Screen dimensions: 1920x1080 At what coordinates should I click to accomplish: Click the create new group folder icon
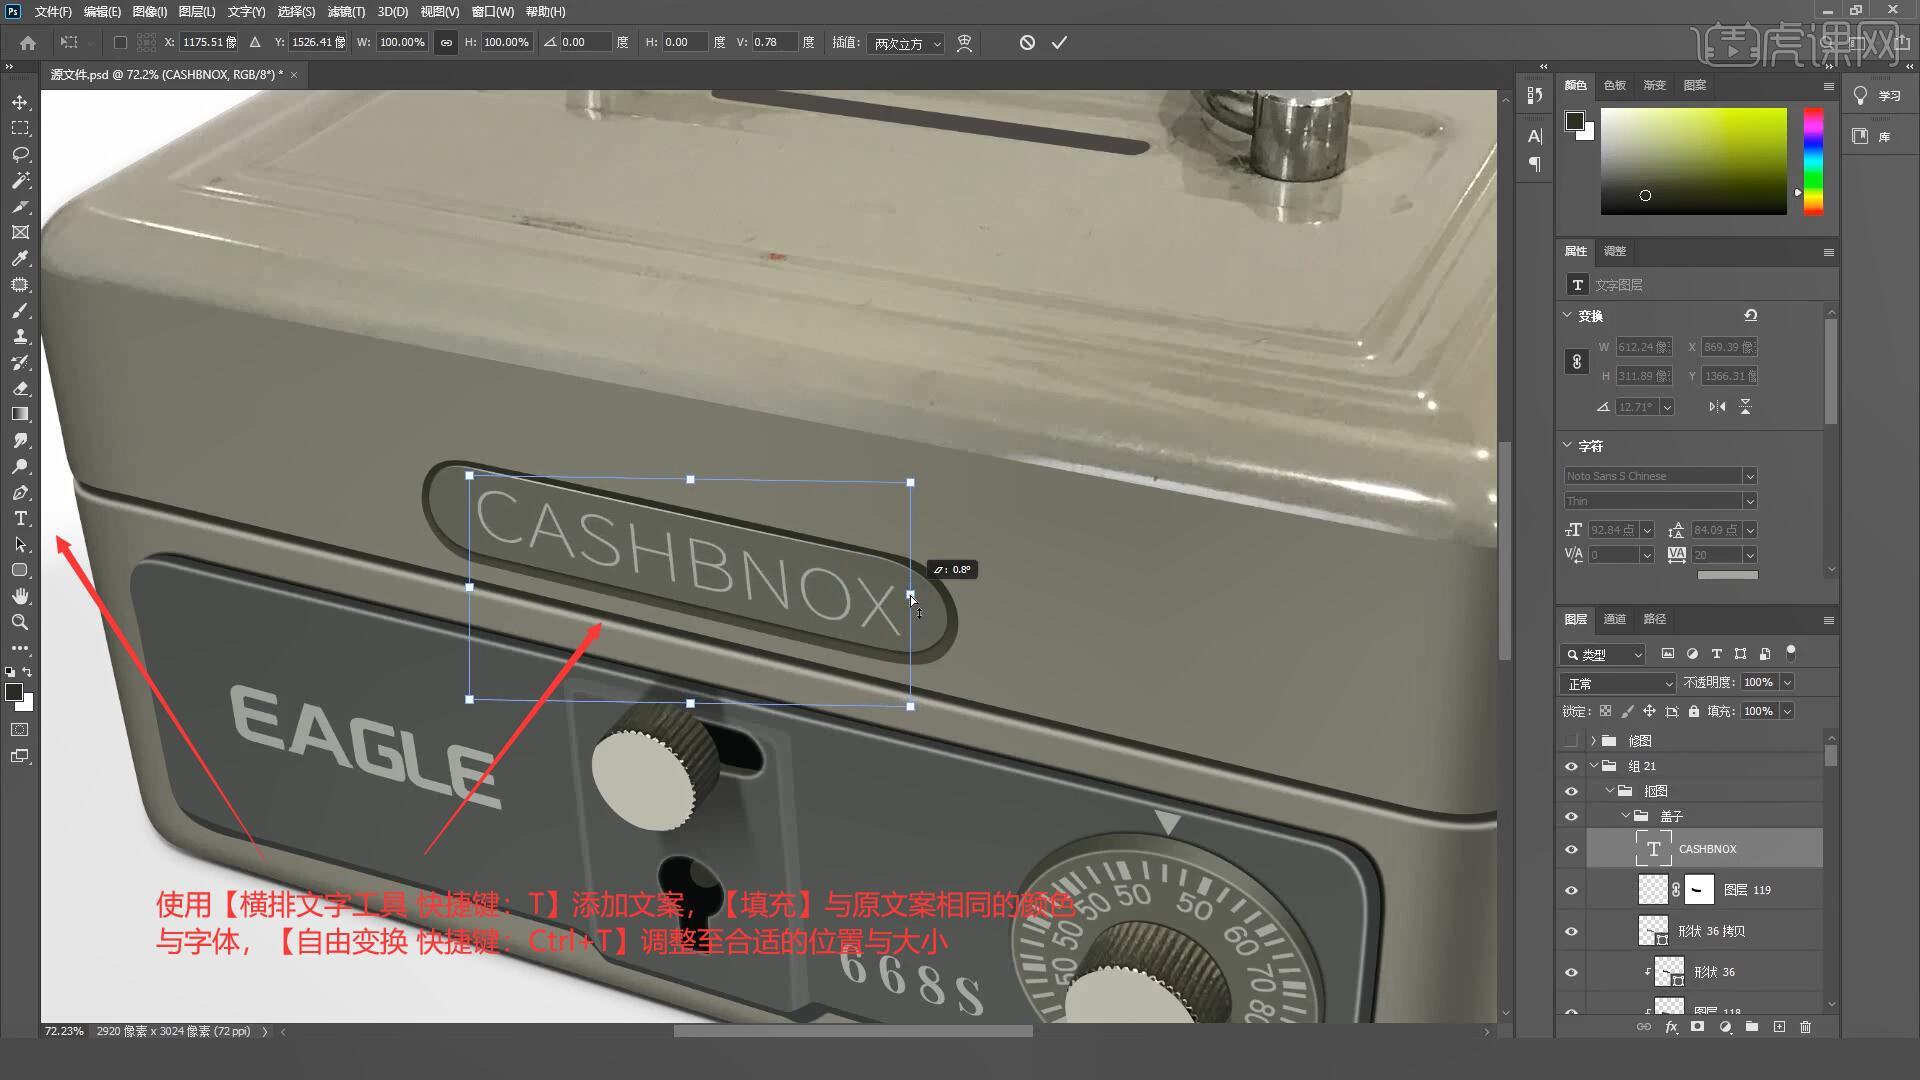click(1752, 1027)
